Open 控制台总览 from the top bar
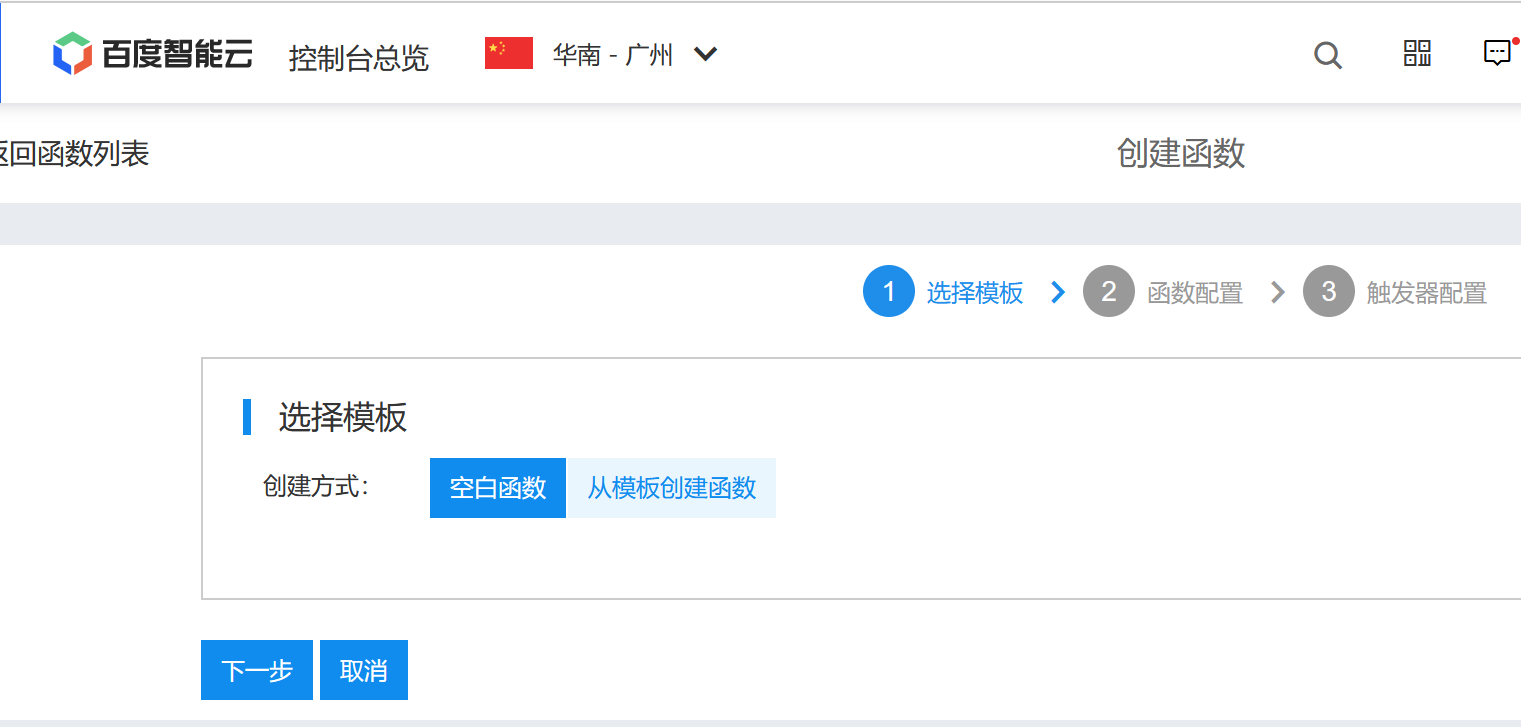The height and width of the screenshot is (727, 1521). 359,58
